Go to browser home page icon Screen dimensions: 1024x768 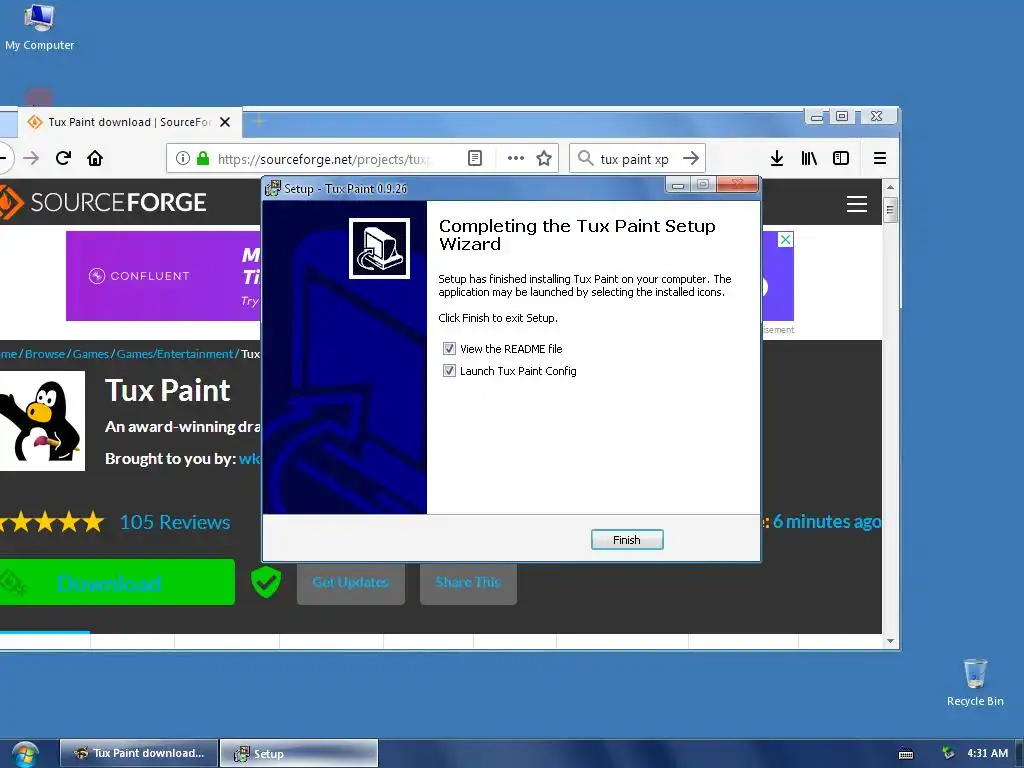coord(95,158)
